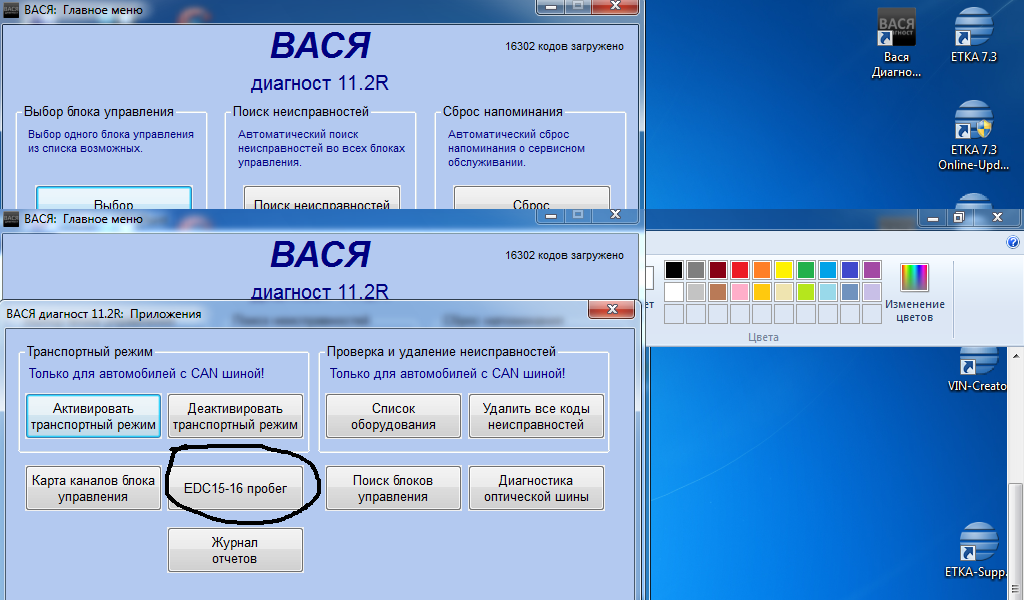Open the ETKA 7.3 Online-Update shortcut
The width and height of the screenshot is (1024, 600).
(x=973, y=136)
